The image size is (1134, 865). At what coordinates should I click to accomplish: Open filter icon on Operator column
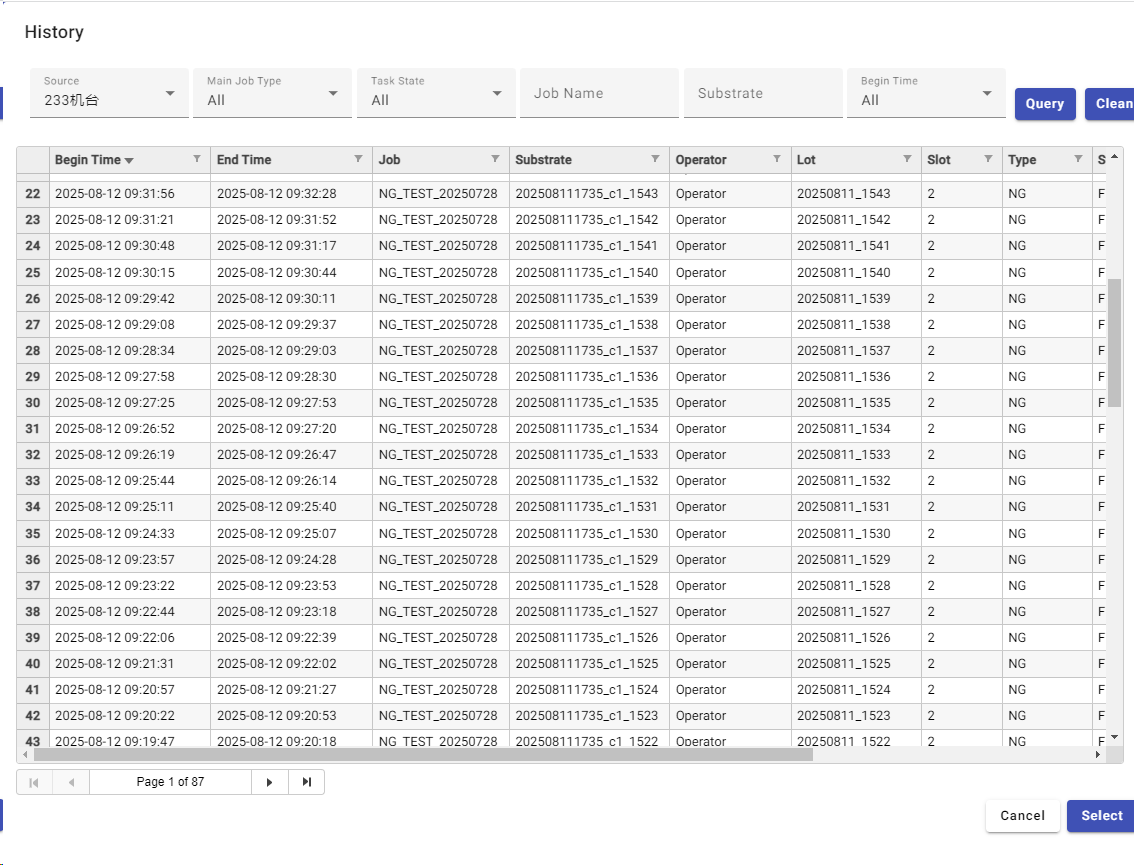[x=777, y=159]
